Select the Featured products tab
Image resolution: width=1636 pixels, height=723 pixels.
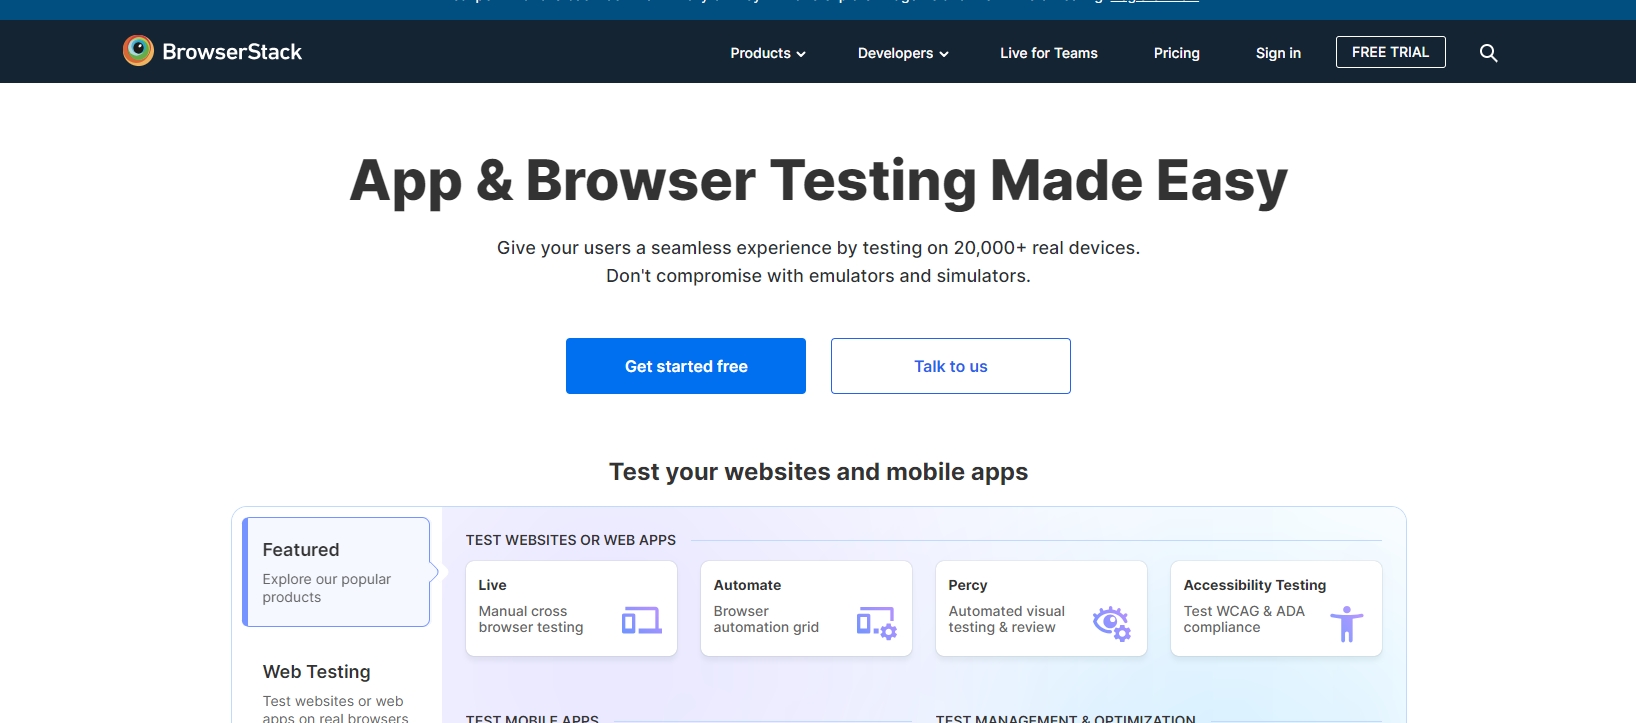[336, 572]
